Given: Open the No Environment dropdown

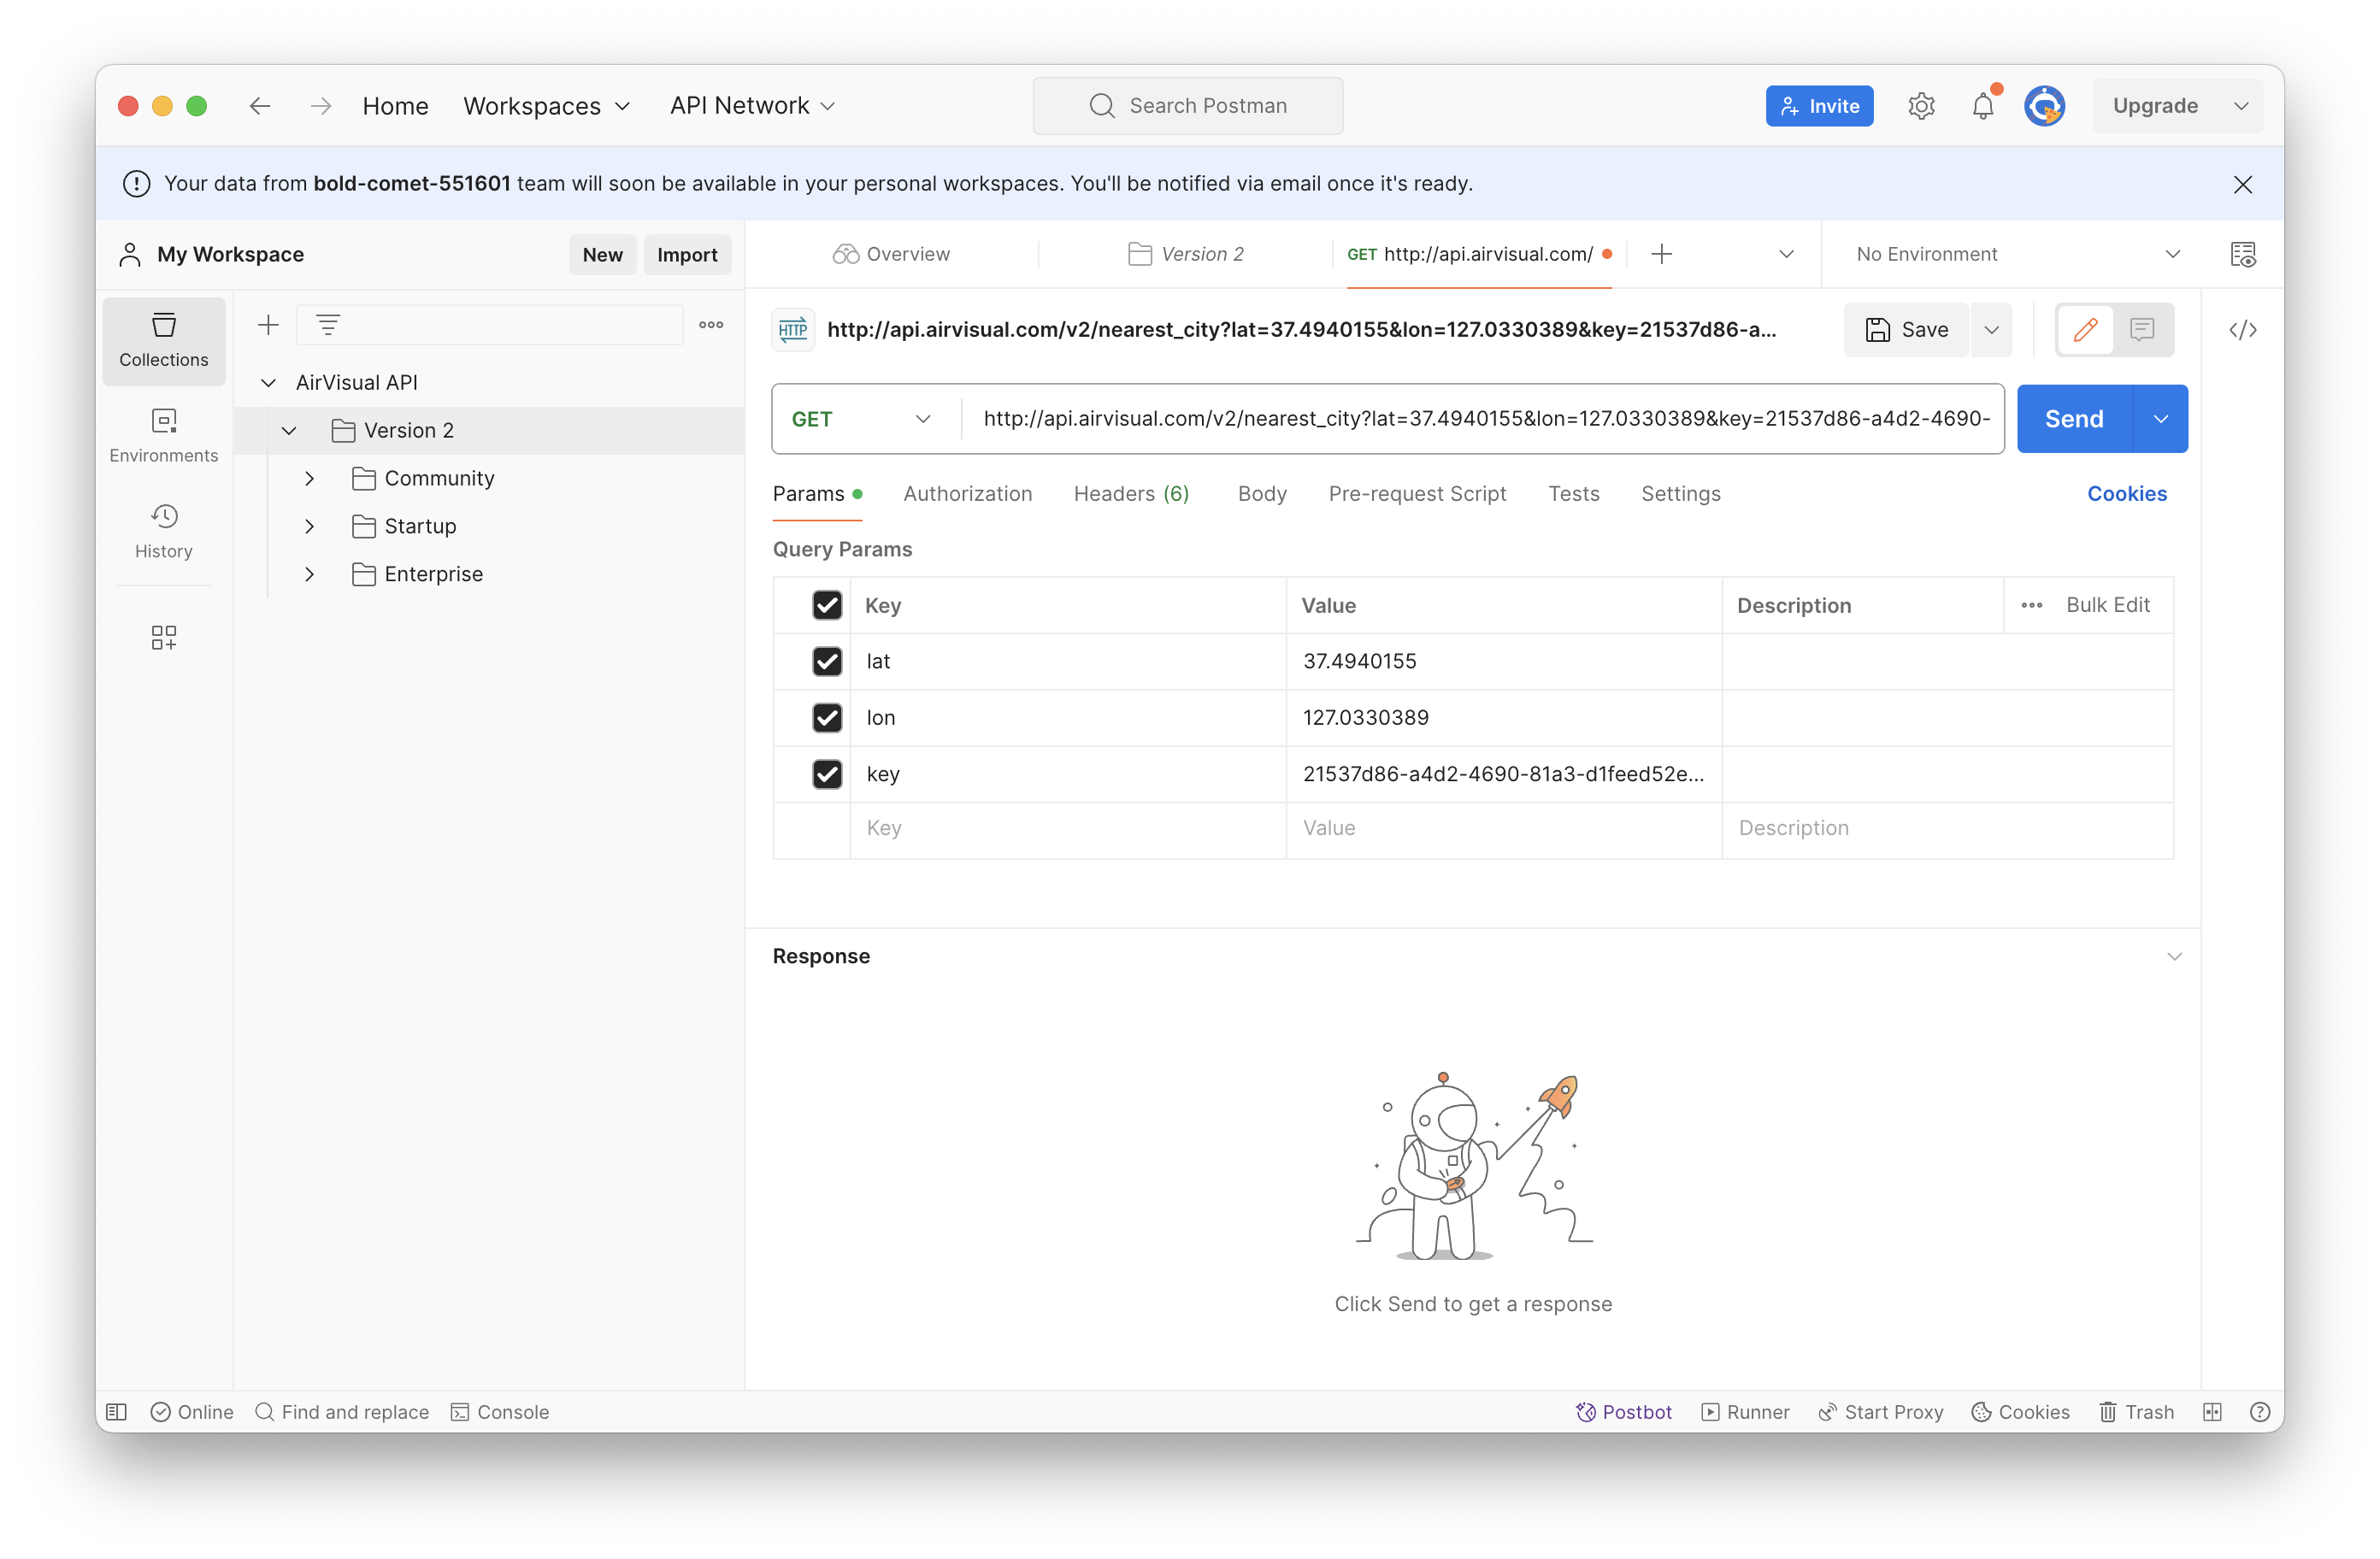Looking at the screenshot, I should pos(2016,255).
